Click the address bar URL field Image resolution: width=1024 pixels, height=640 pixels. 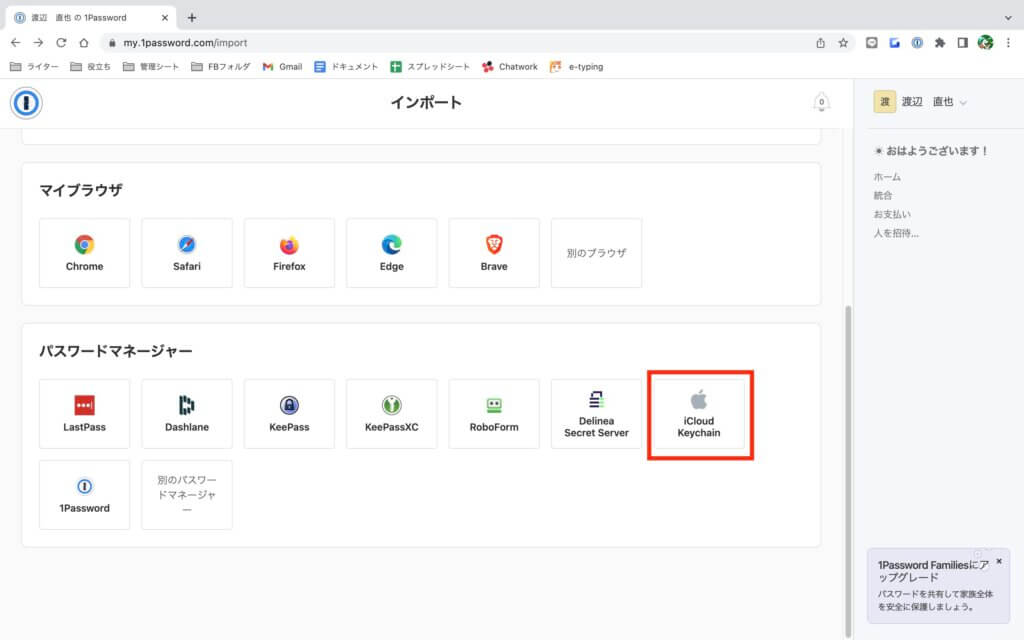pos(457,42)
